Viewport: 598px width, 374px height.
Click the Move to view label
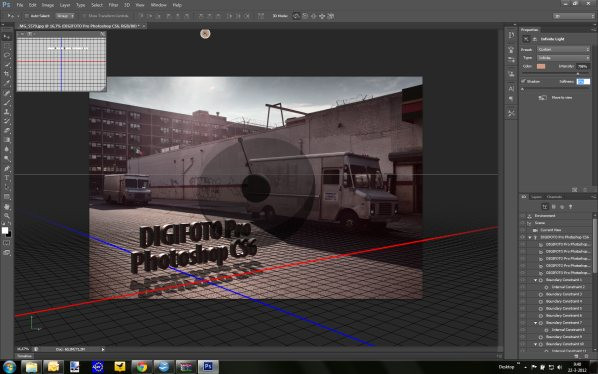562,98
